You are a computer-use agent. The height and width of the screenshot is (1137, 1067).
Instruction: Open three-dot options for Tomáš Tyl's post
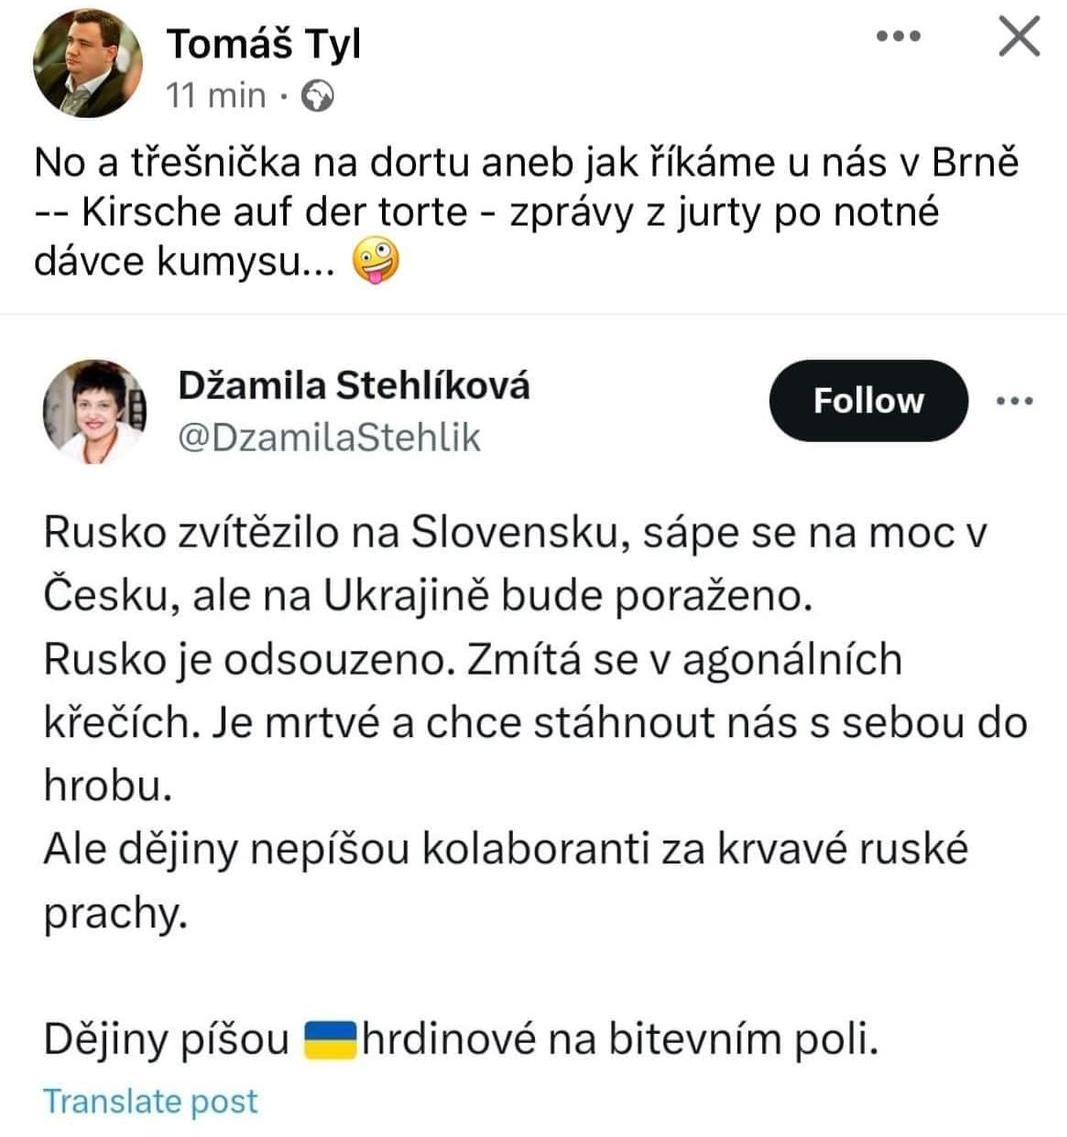[x=898, y=36]
